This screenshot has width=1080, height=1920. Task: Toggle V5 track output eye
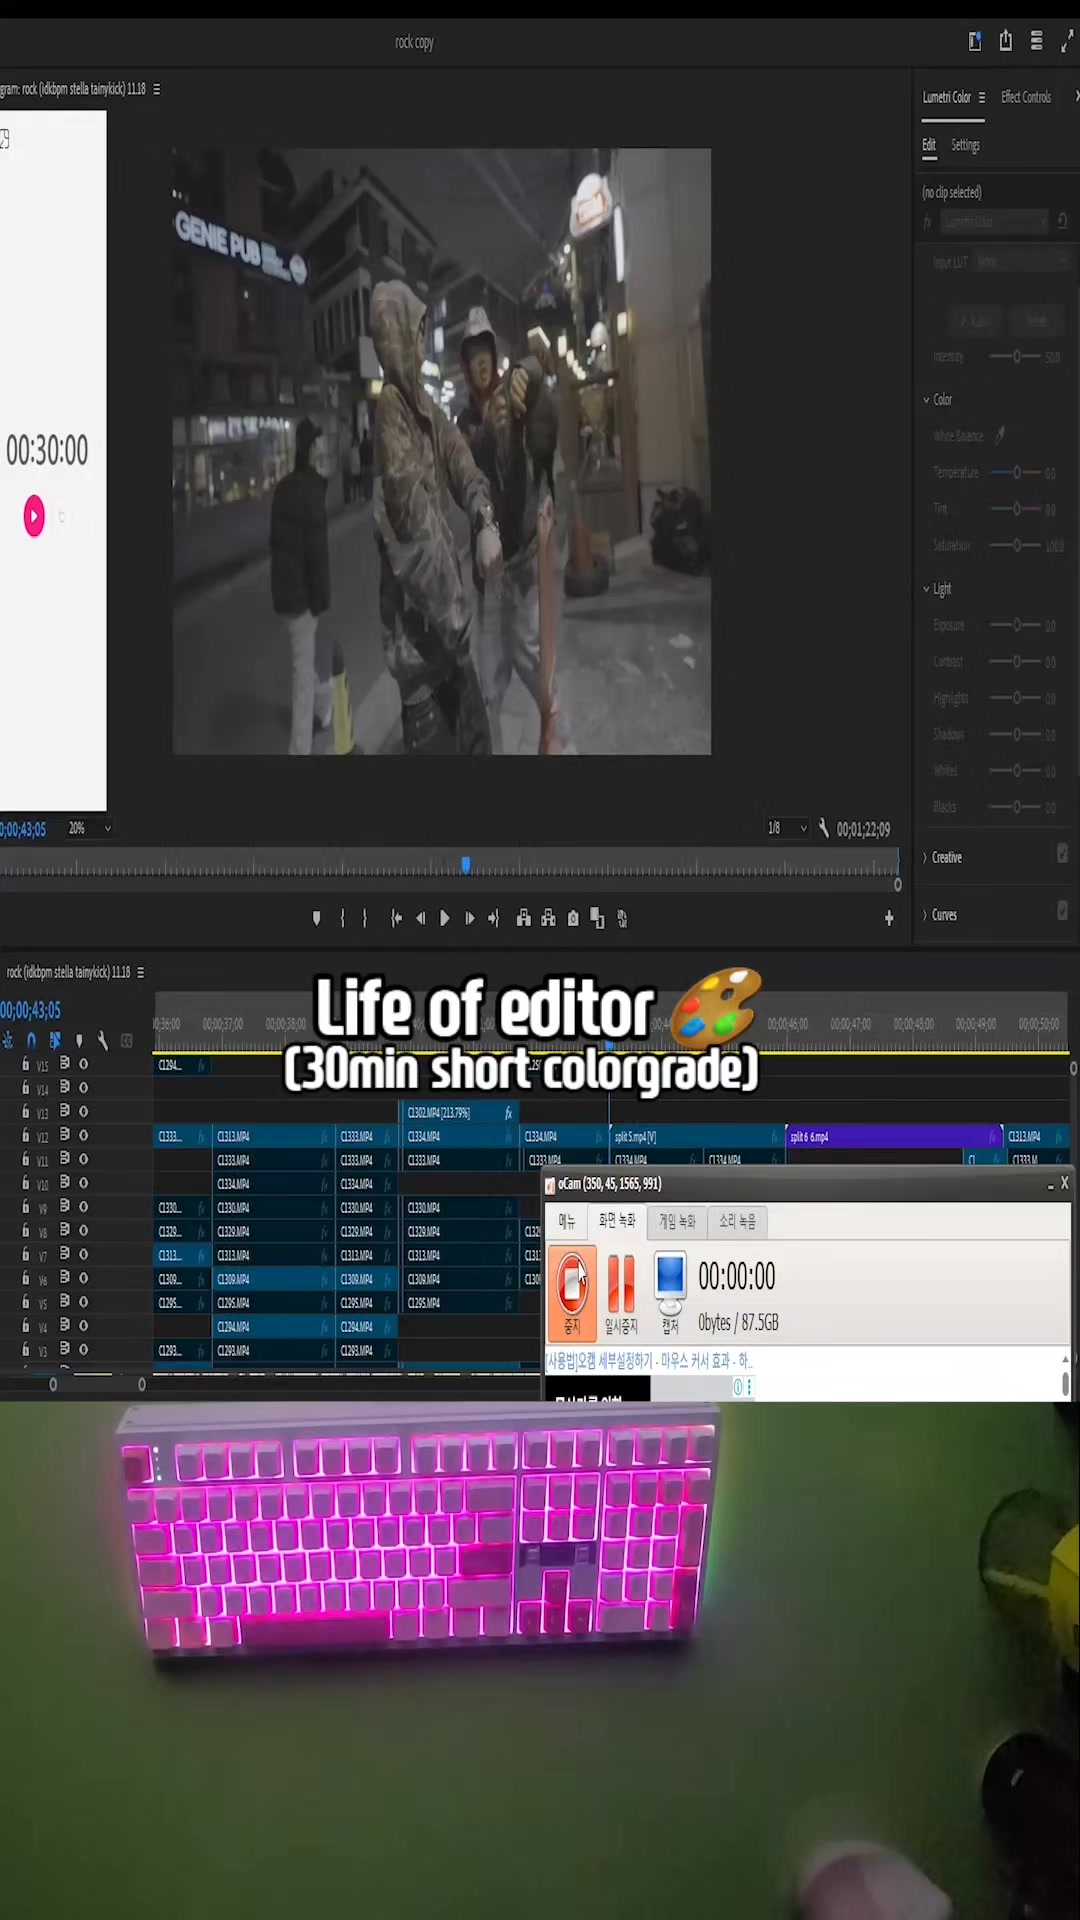pyautogui.click(x=83, y=1302)
